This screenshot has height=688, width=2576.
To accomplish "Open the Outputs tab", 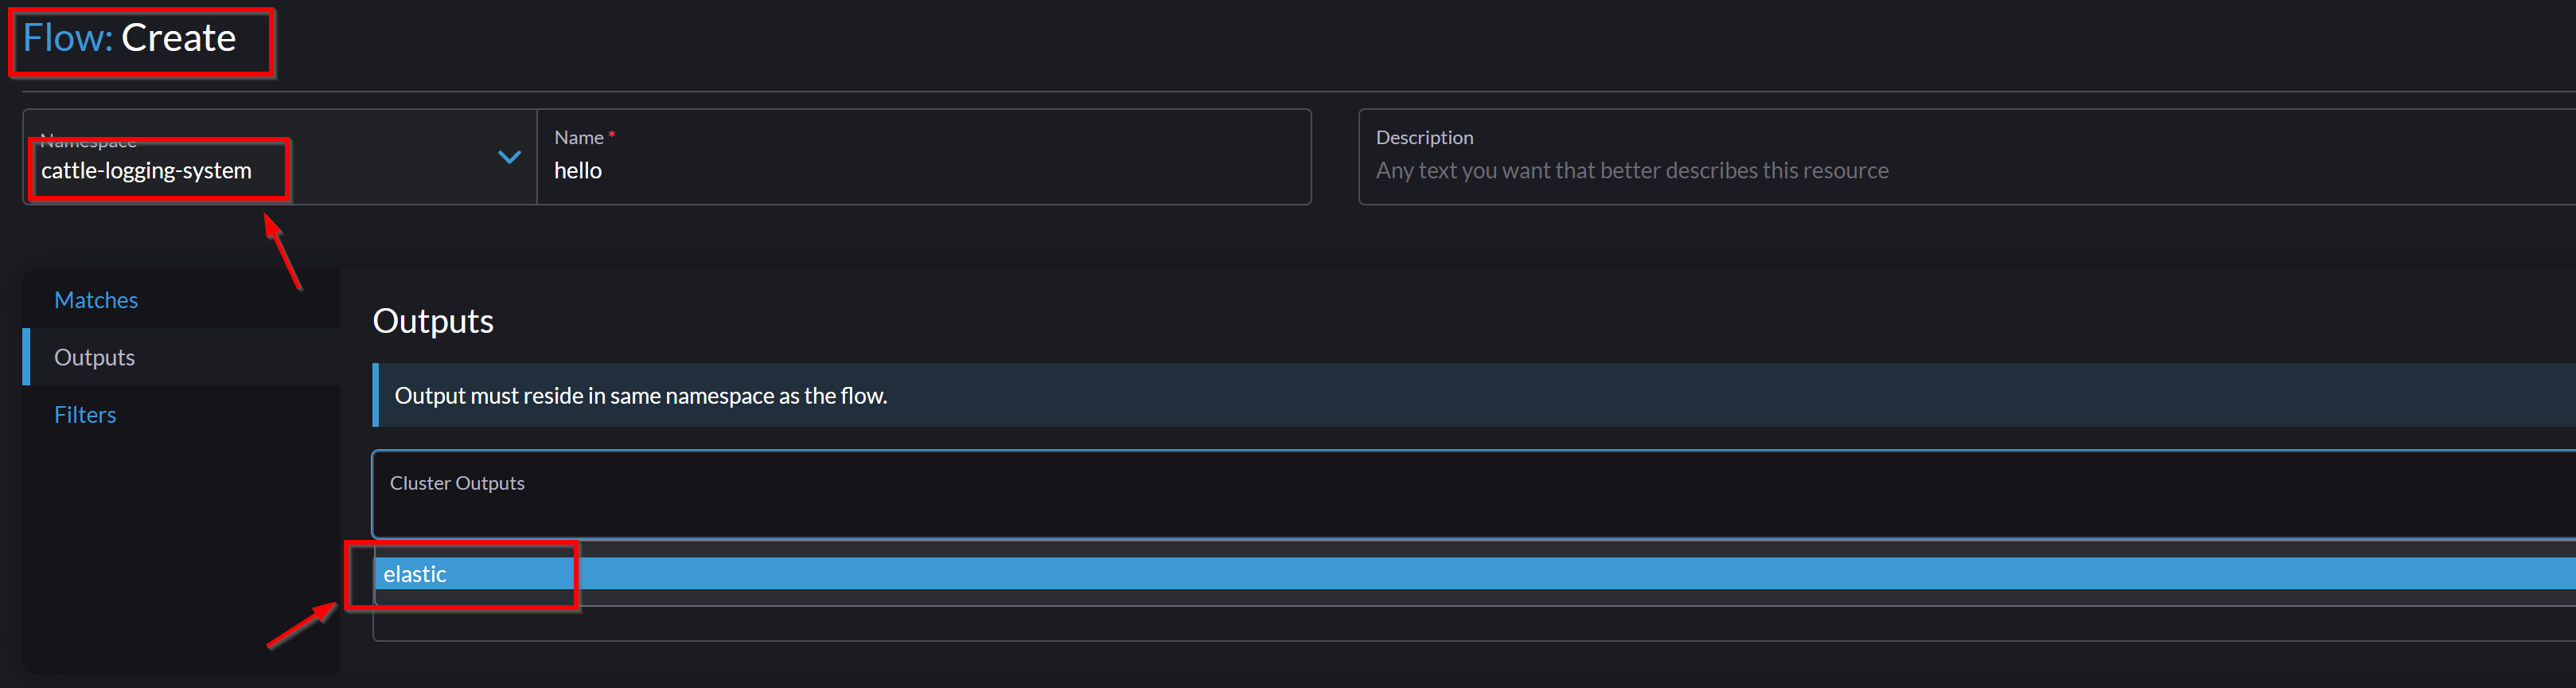I will point(94,357).
